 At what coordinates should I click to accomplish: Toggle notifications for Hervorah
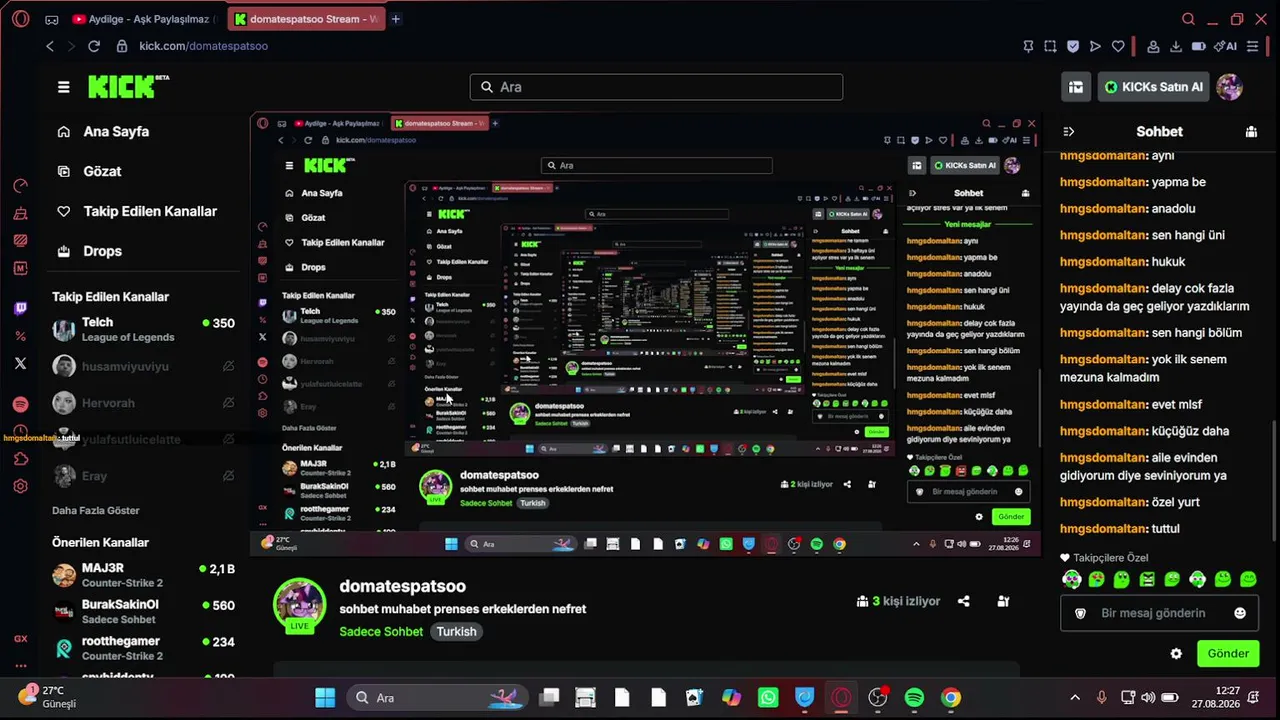228,403
